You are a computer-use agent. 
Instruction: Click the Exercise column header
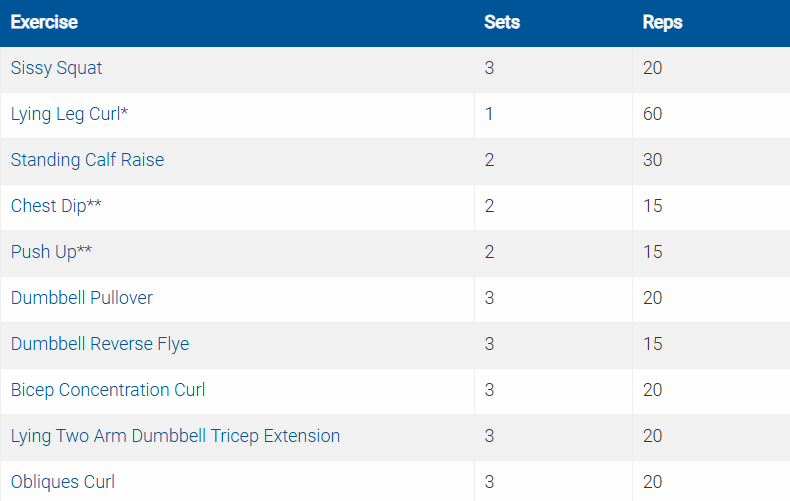(44, 22)
